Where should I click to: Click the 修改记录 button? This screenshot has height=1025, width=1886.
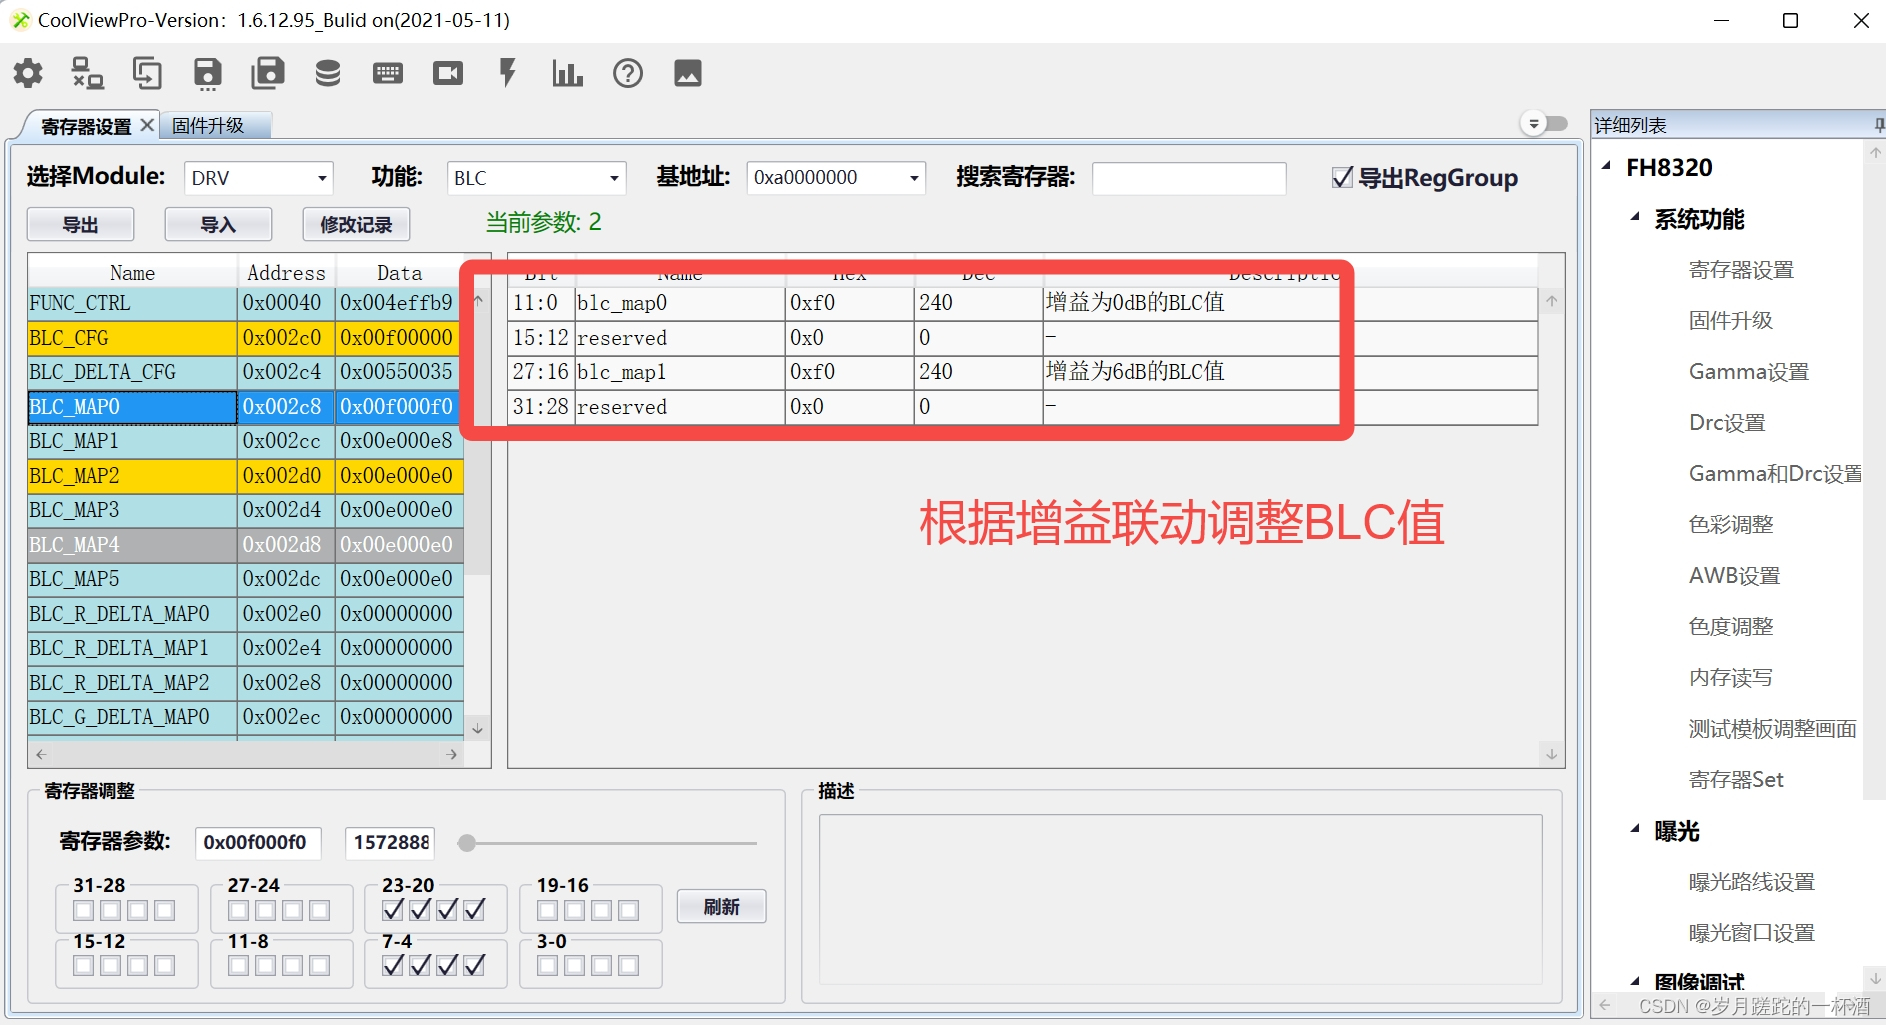[x=356, y=225]
